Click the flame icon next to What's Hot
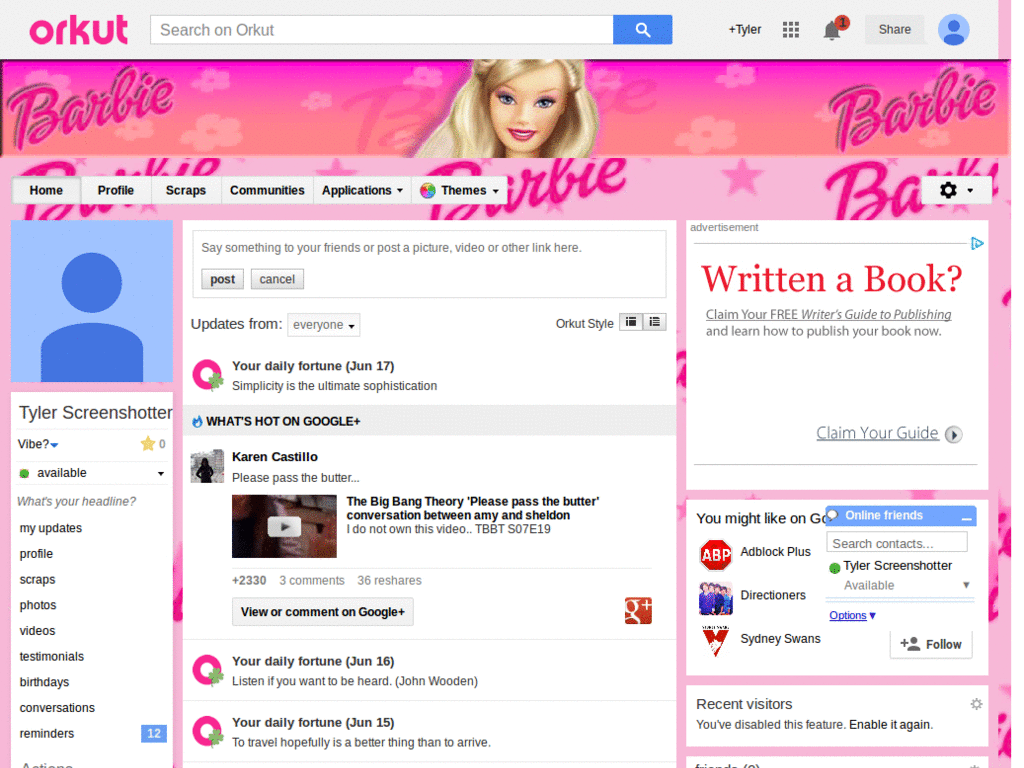The width and height of the screenshot is (1024, 768). [197, 422]
